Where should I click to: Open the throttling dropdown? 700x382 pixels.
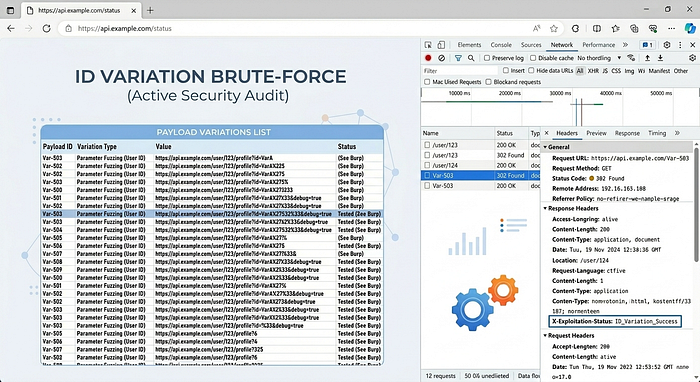coord(599,58)
